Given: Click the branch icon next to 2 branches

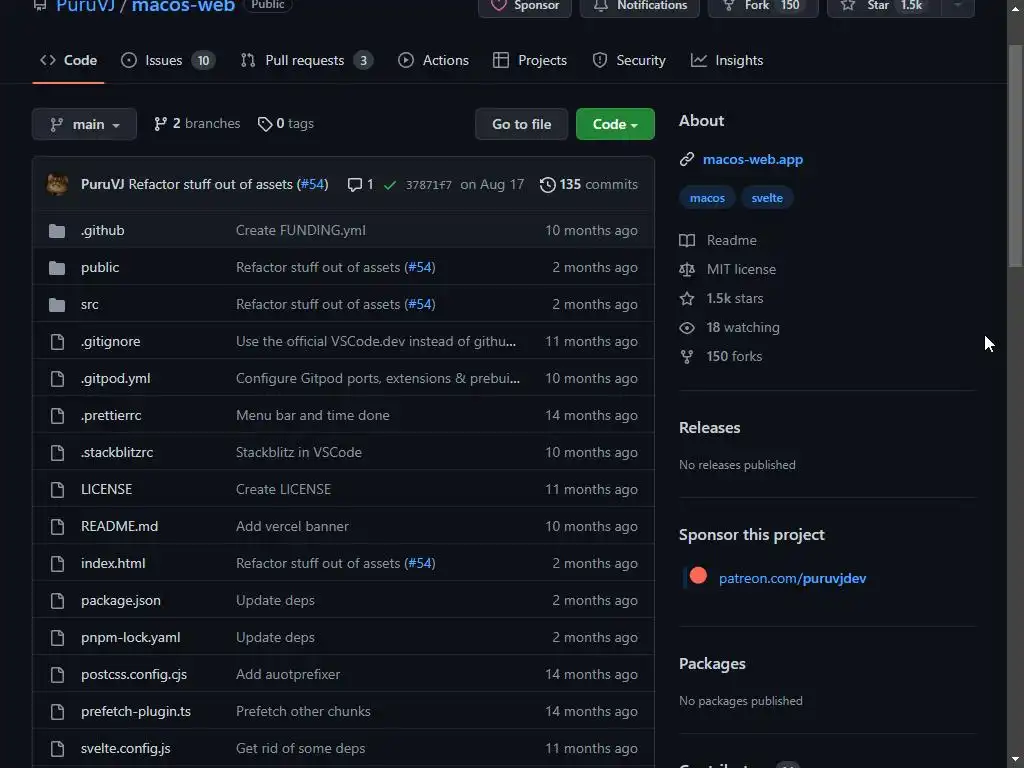Looking at the screenshot, I should (x=160, y=124).
